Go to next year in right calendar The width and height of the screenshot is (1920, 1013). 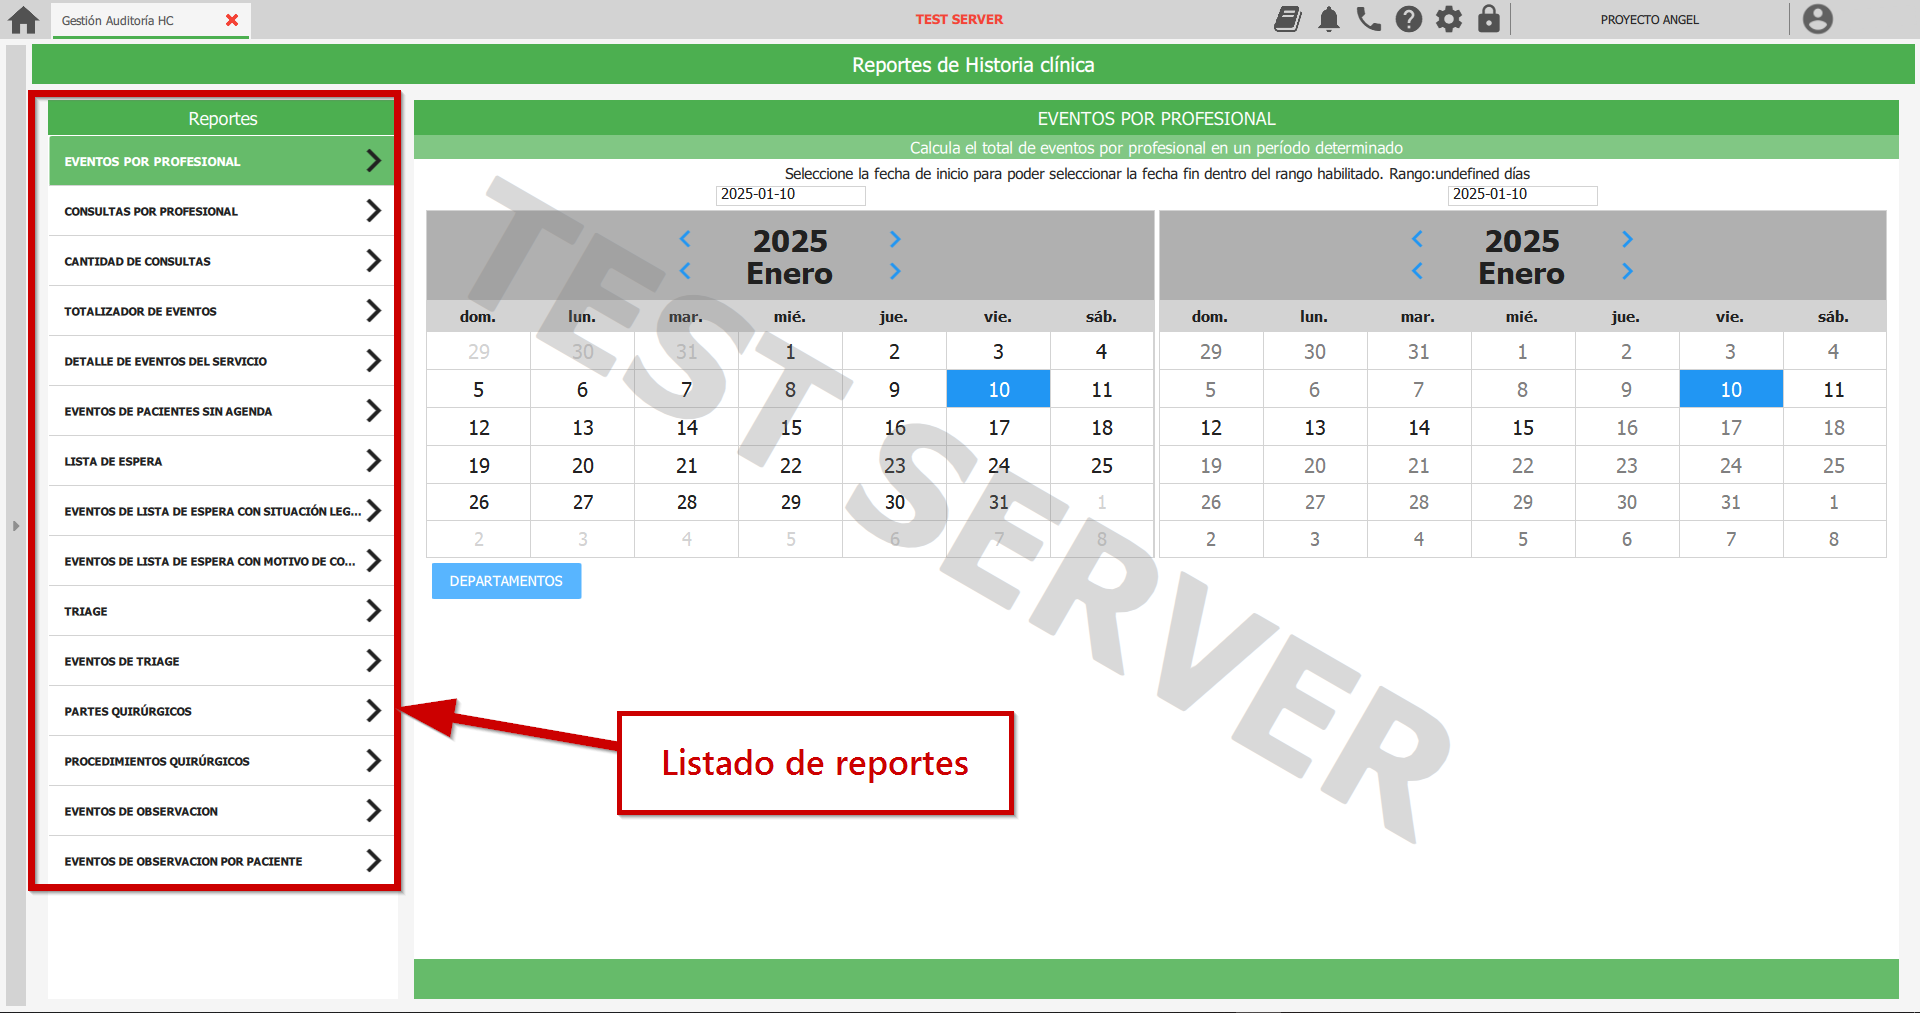pos(1627,239)
